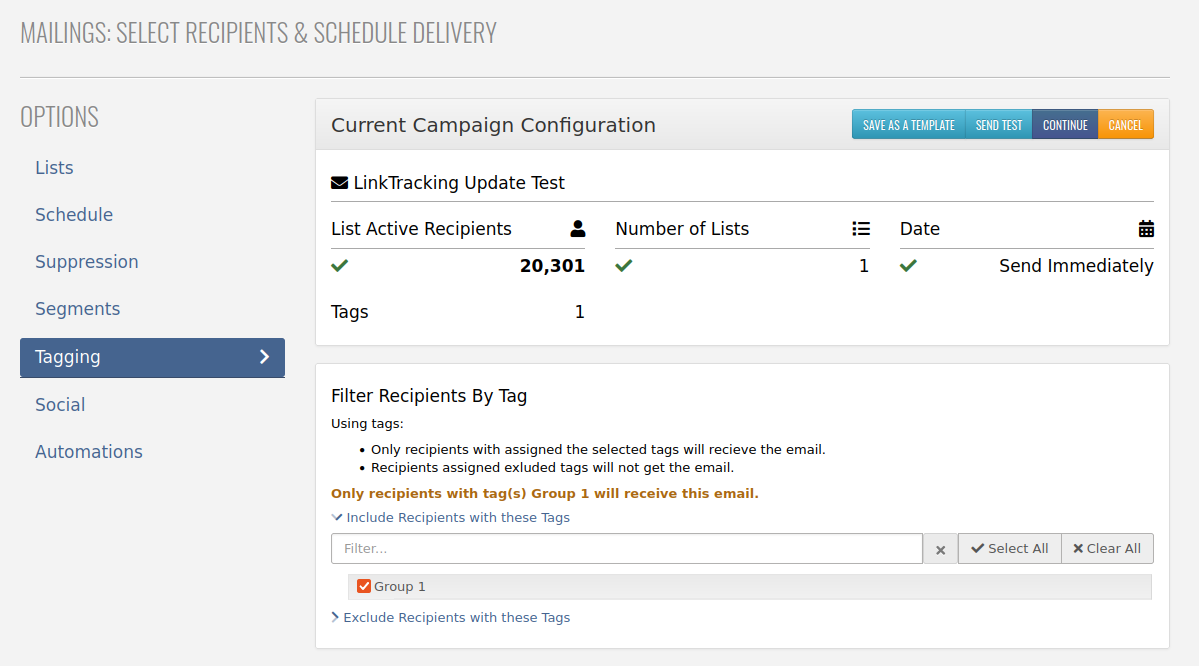Select the Segments sidebar item

(77, 309)
